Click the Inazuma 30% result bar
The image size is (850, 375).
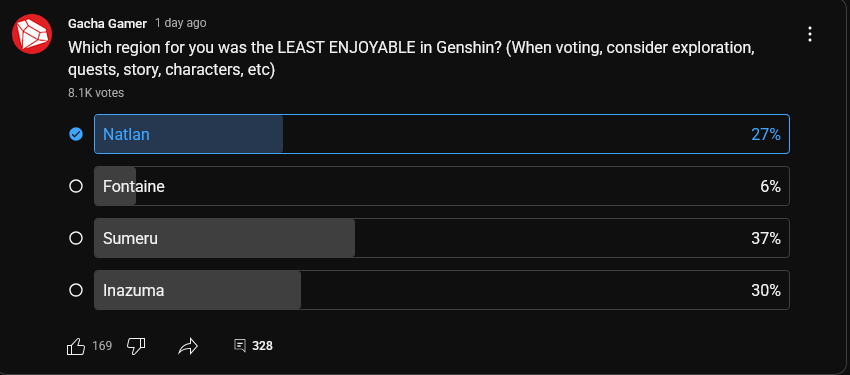(x=442, y=290)
